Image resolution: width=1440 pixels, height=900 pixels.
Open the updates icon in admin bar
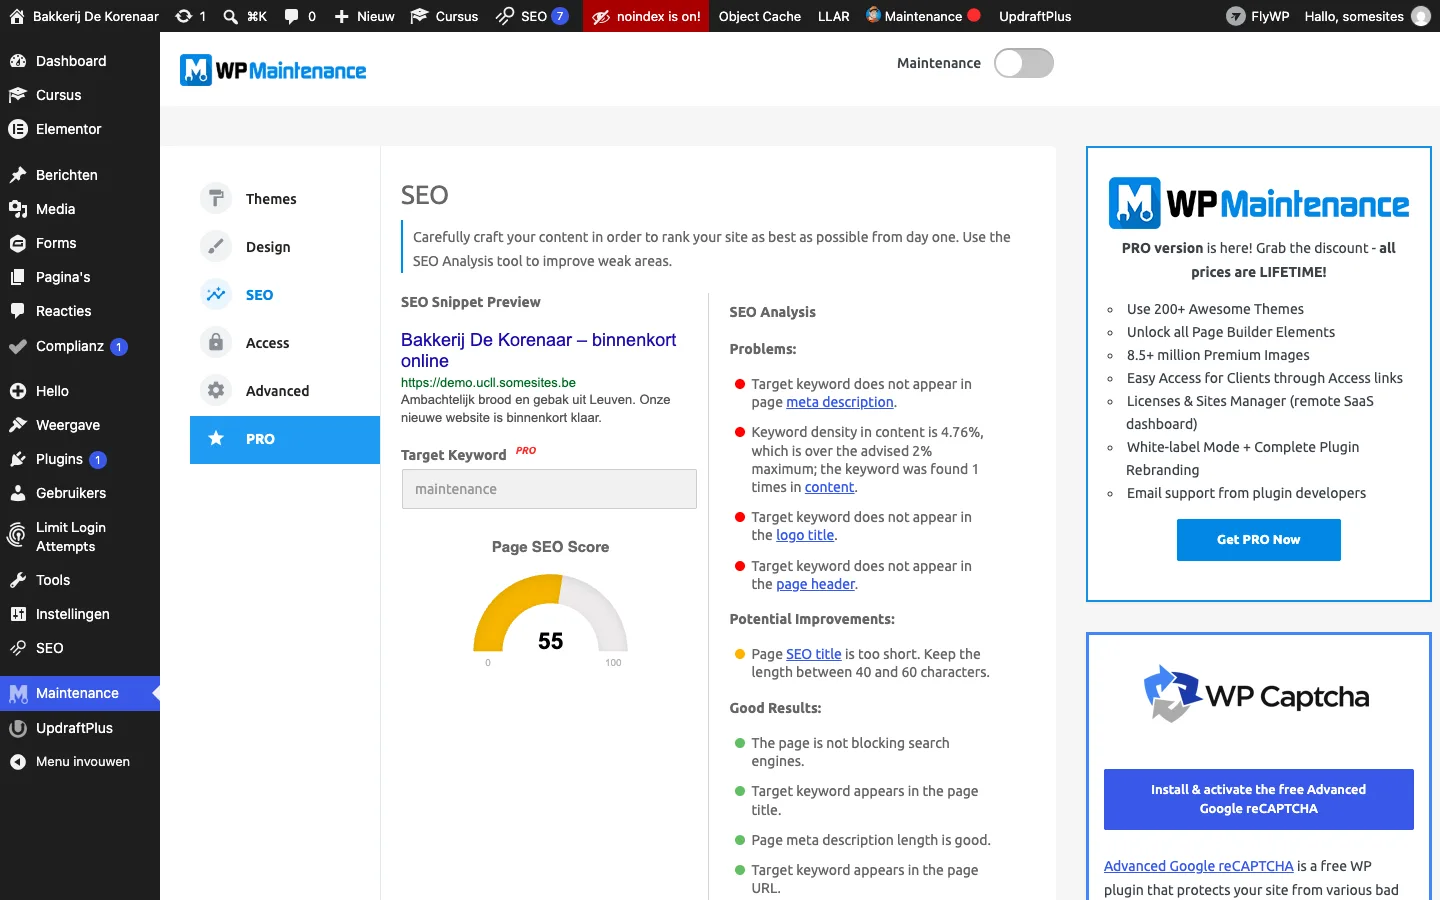click(x=183, y=16)
